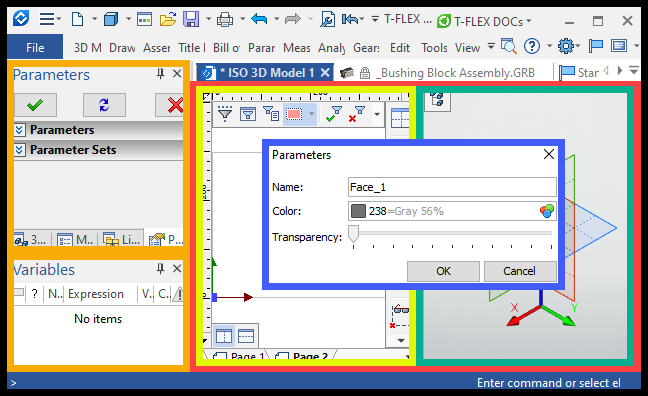Click the red rectangle selector icon
The image size is (648, 396).
pyautogui.click(x=294, y=114)
